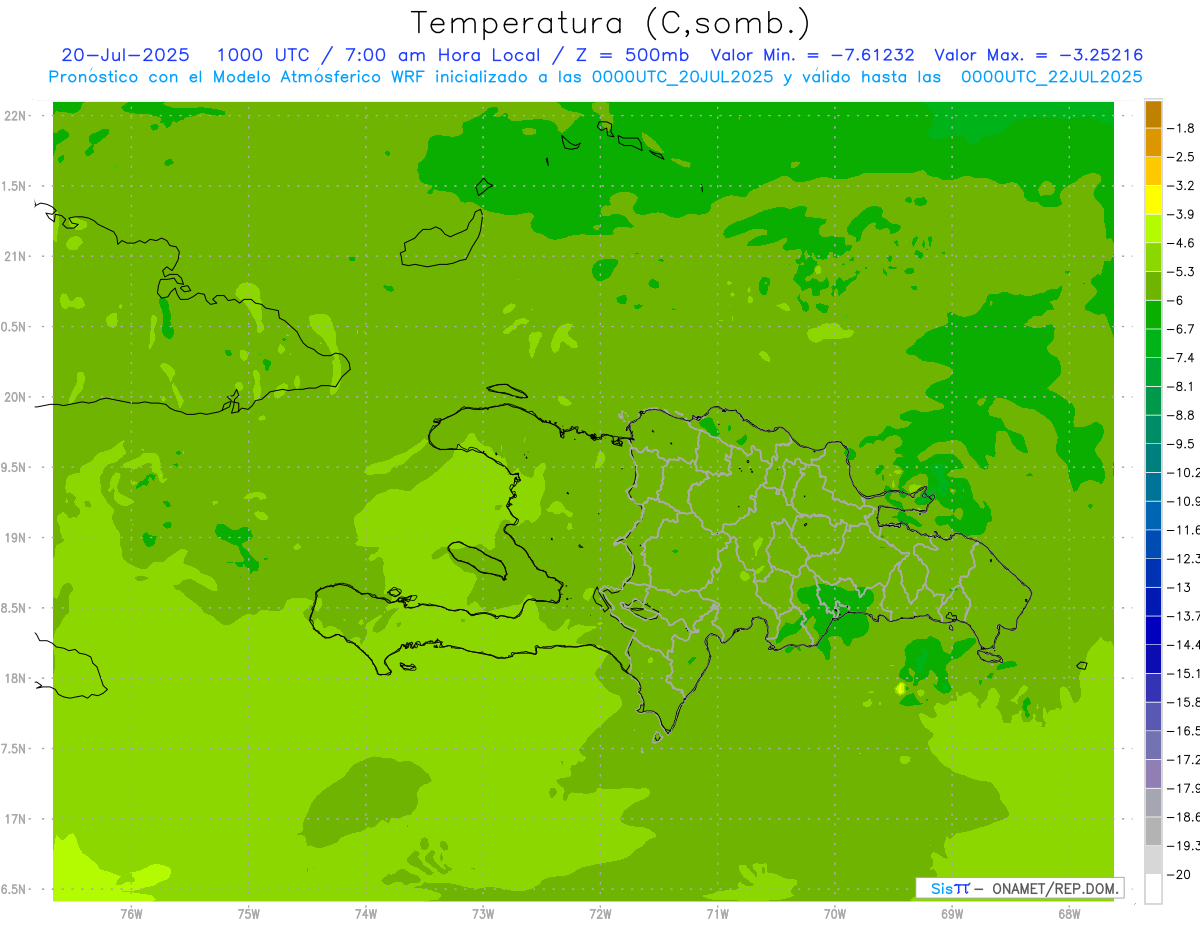1200x927 pixels.
Task: Click the '70W' longitude label
Action: [x=835, y=913]
